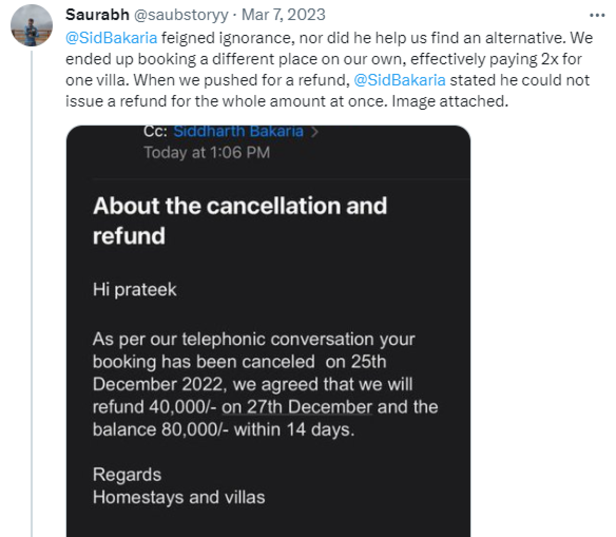The width and height of the screenshot is (616, 537).
Task: Expand the chevron beside Siddharth Bakaria
Action: pyautogui.click(x=314, y=131)
